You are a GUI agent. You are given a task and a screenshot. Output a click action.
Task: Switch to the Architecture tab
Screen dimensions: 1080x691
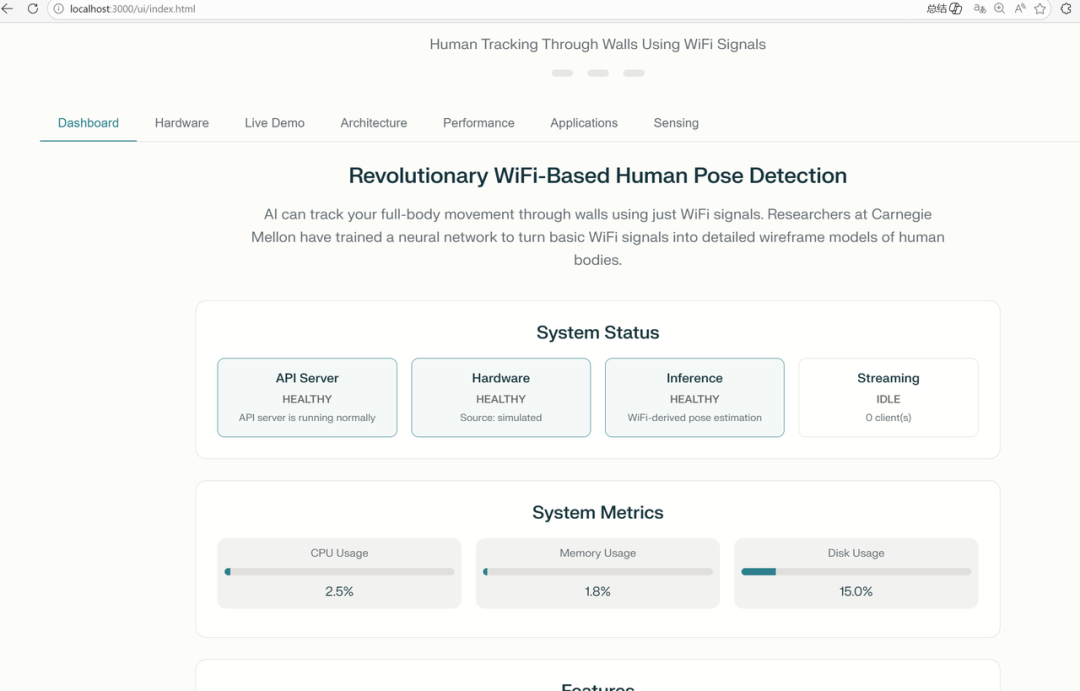click(x=373, y=123)
